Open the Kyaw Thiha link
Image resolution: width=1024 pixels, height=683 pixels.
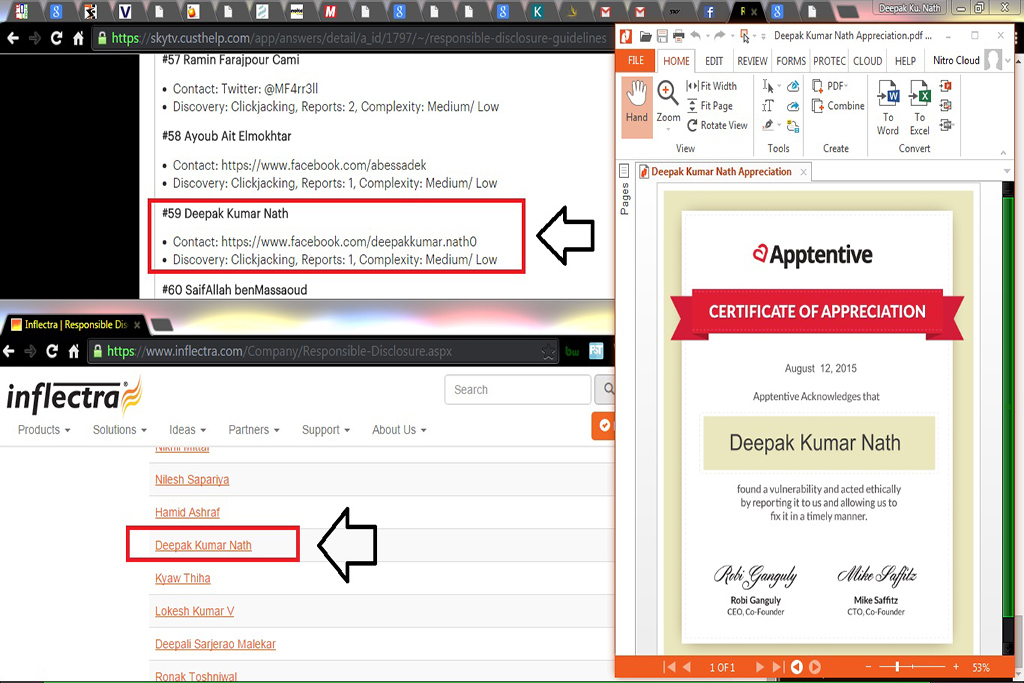click(183, 579)
